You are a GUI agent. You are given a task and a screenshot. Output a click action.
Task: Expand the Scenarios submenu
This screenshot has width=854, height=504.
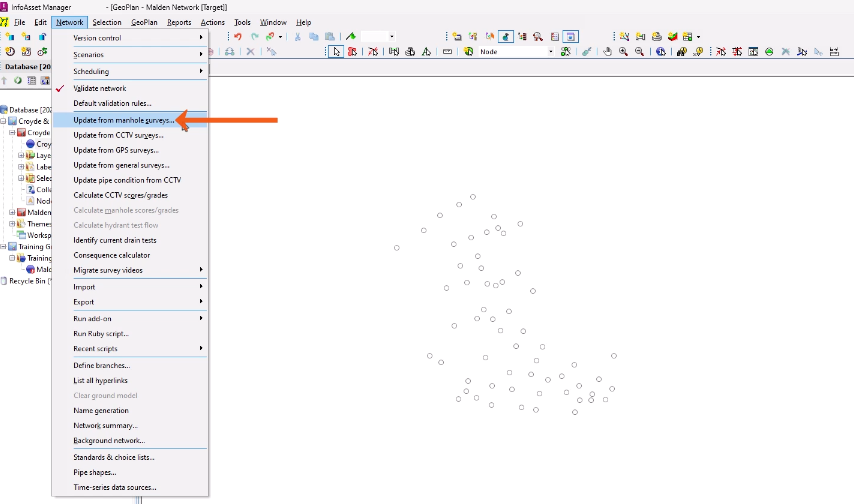[130, 55]
